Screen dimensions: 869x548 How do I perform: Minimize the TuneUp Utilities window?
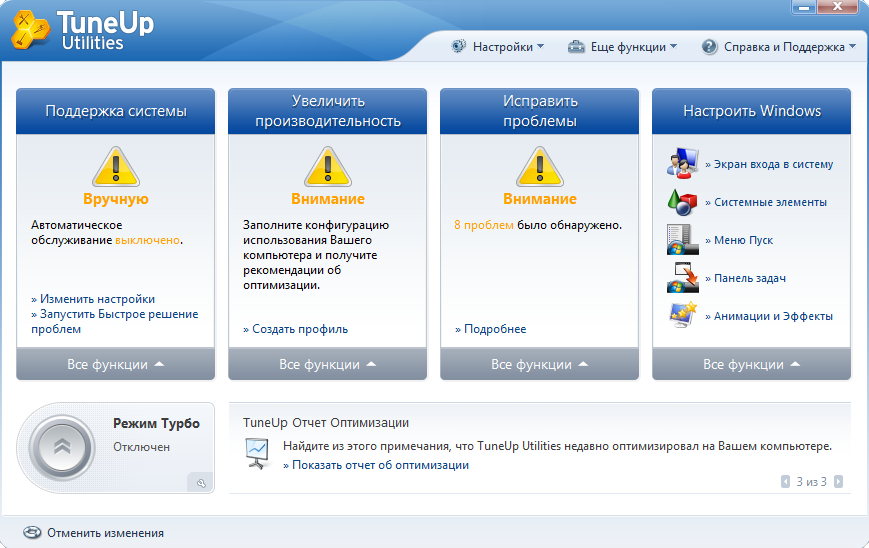click(x=803, y=7)
